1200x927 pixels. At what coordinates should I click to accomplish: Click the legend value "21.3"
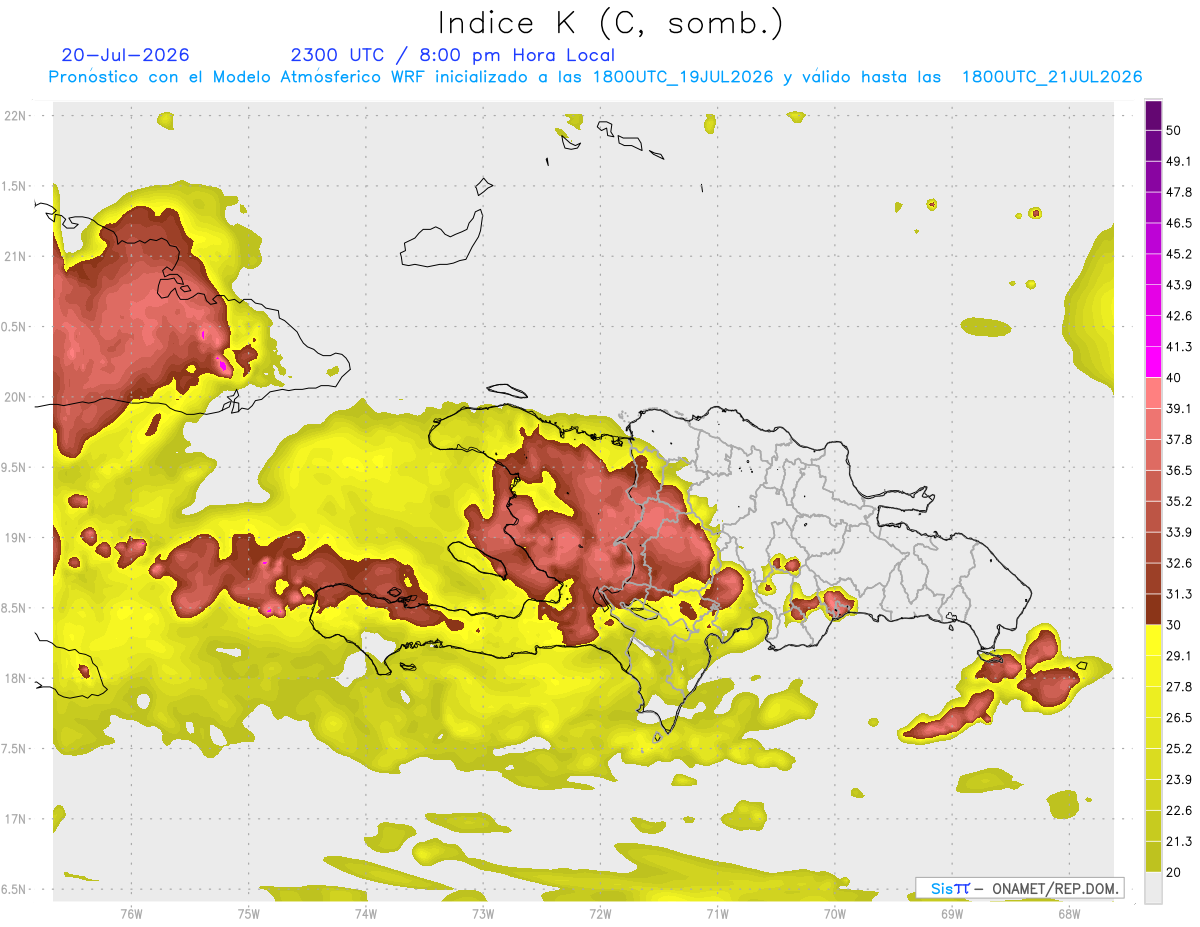tap(1178, 842)
